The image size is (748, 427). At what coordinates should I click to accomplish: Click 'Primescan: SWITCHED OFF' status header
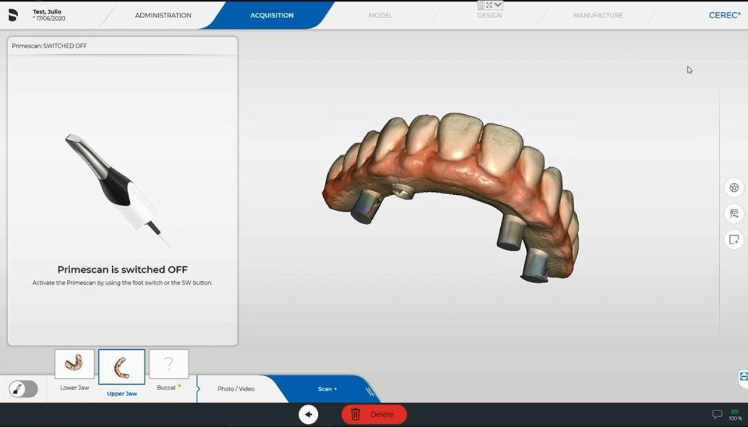(x=49, y=46)
